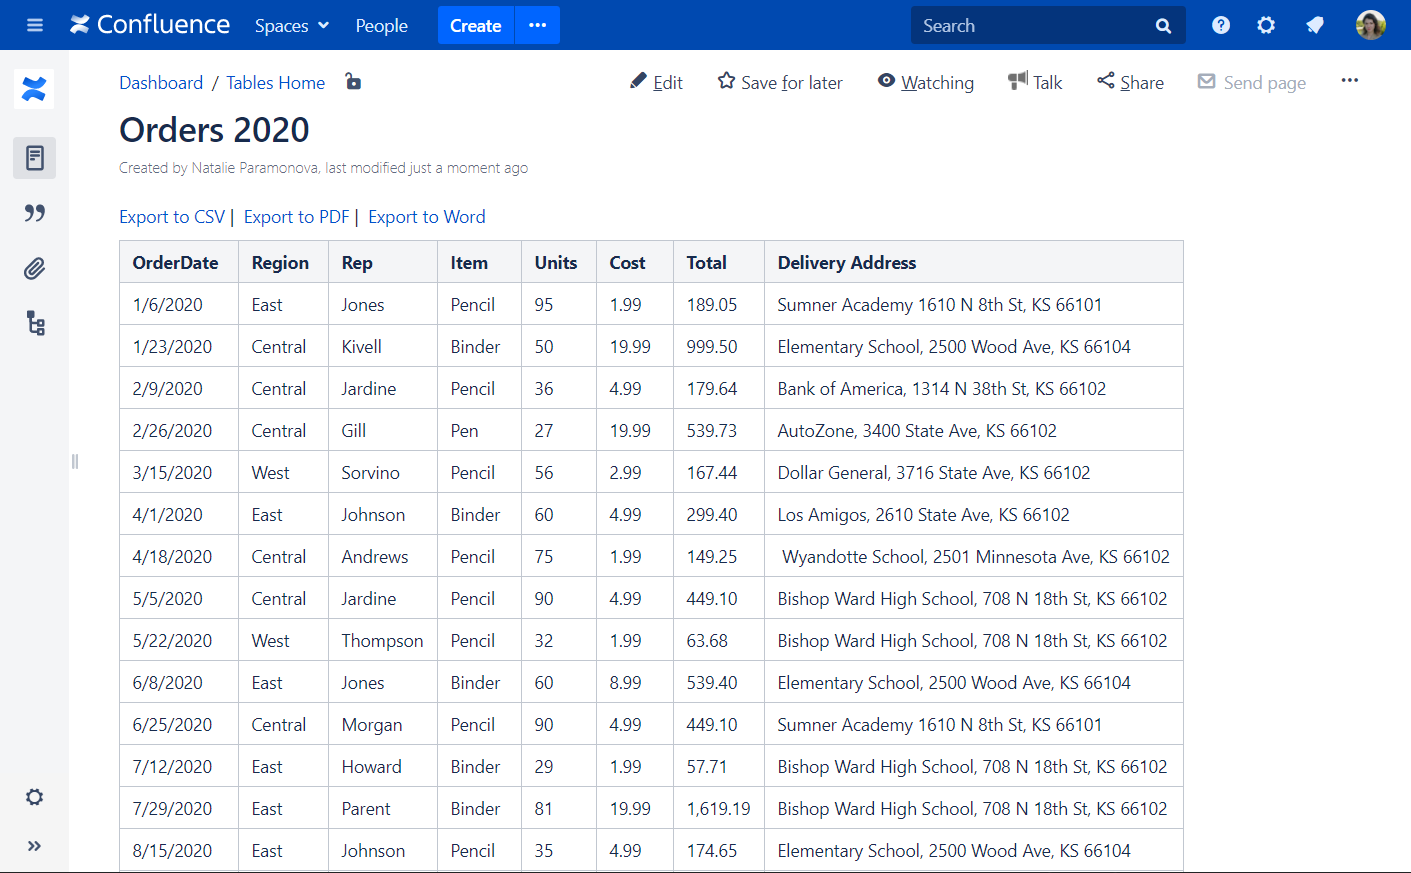Viewport: 1411px width, 873px height.
Task: Click the Export to CSV link
Action: click(x=172, y=217)
